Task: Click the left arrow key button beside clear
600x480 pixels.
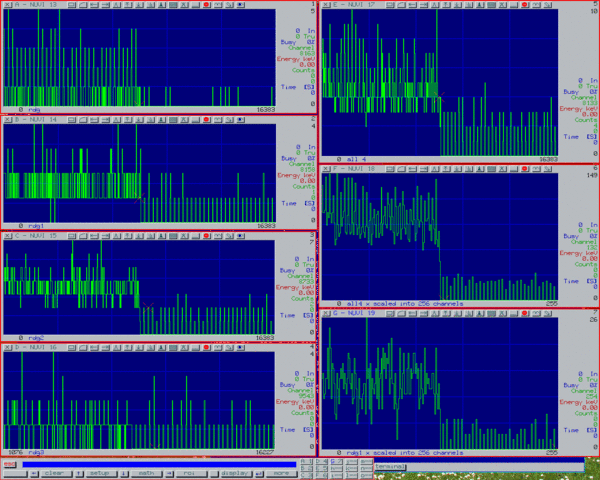Action: [x=34, y=473]
